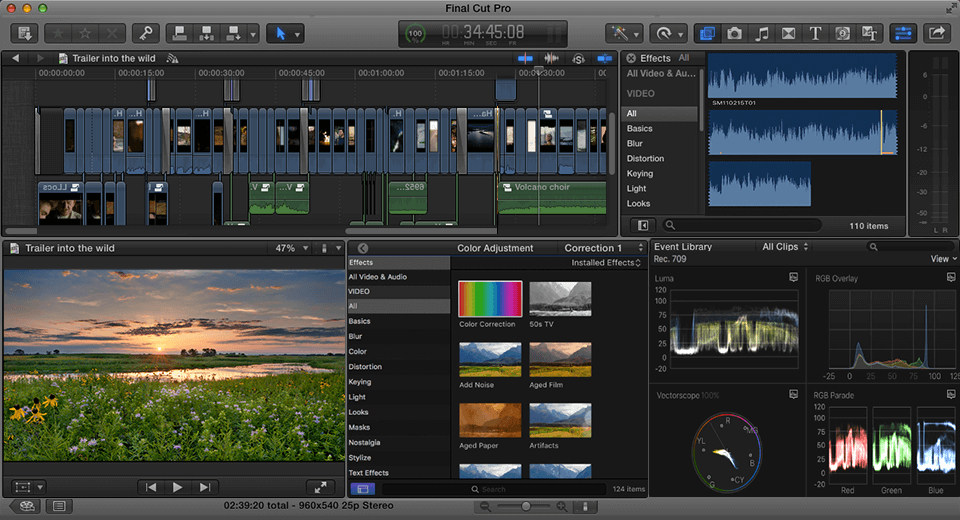Click the background tasks 100% indicator
Image resolution: width=960 pixels, height=520 pixels.
(415, 34)
